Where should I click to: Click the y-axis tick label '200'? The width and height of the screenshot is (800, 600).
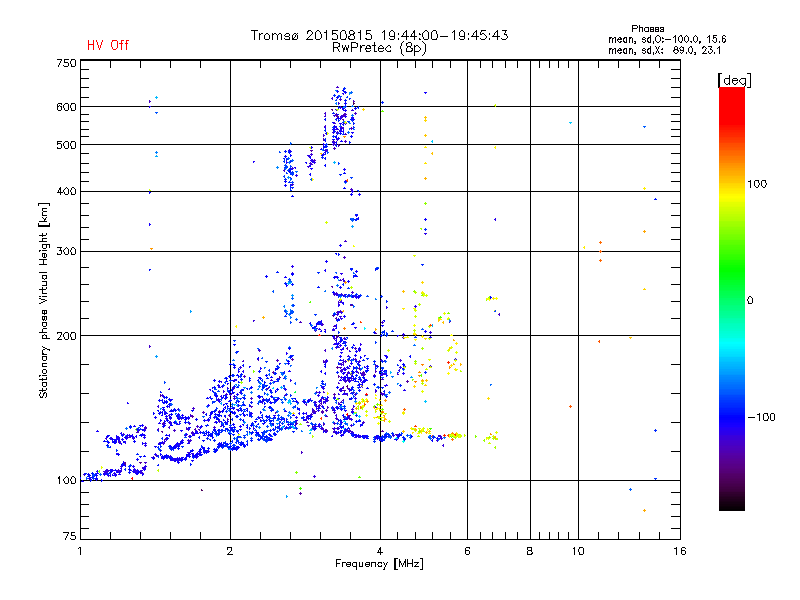coord(66,336)
